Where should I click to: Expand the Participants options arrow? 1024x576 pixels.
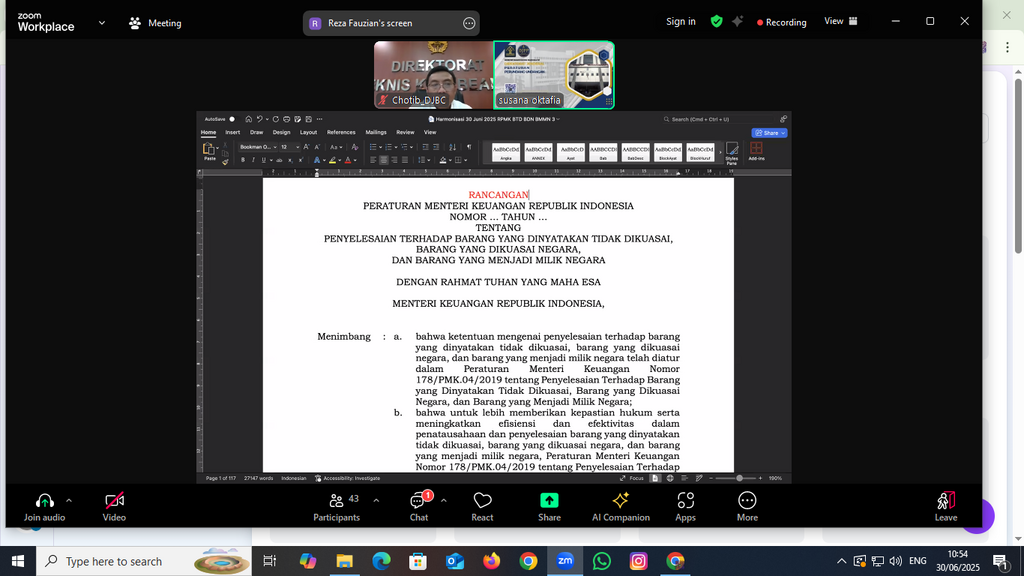(x=376, y=501)
